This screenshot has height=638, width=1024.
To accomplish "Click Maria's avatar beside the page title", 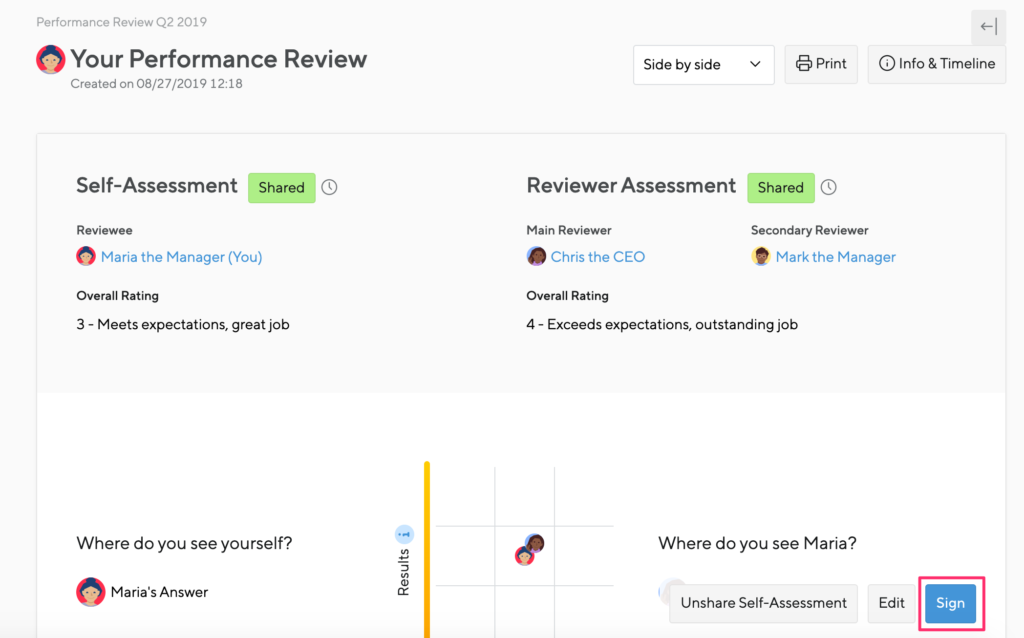I will coord(50,59).
